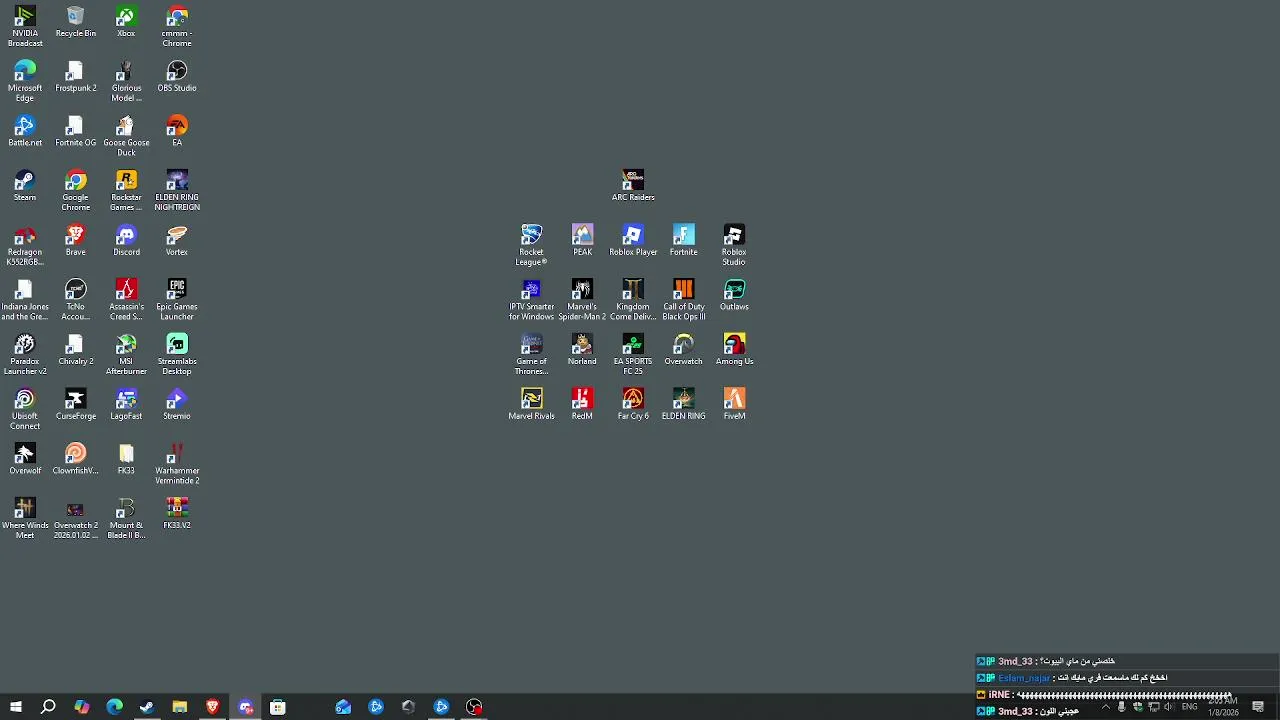Open Copilot from the taskbar

pyautogui.click(x=81, y=707)
